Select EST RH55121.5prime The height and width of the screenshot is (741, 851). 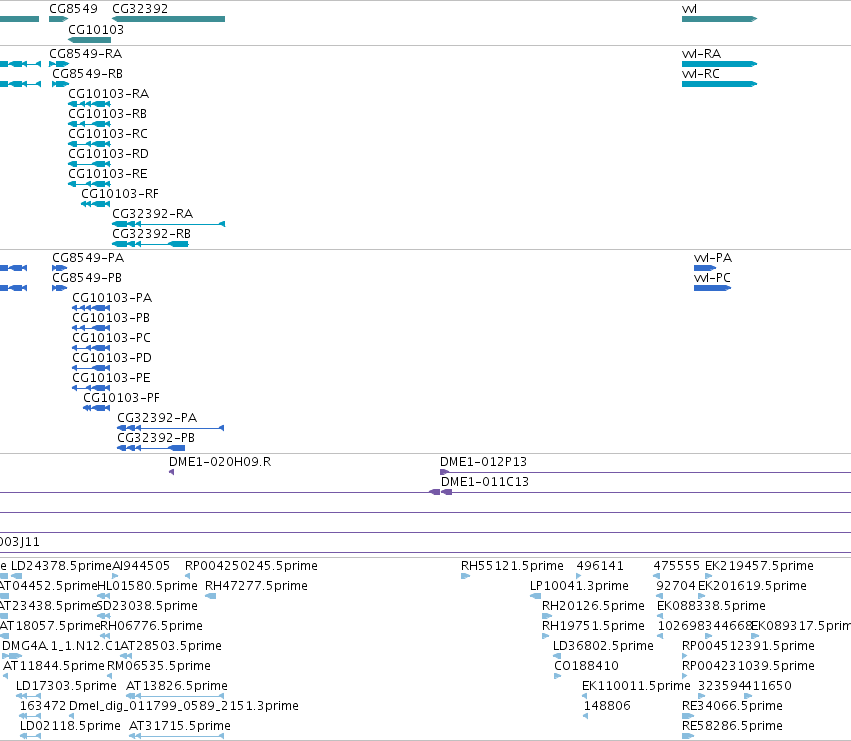coord(512,566)
